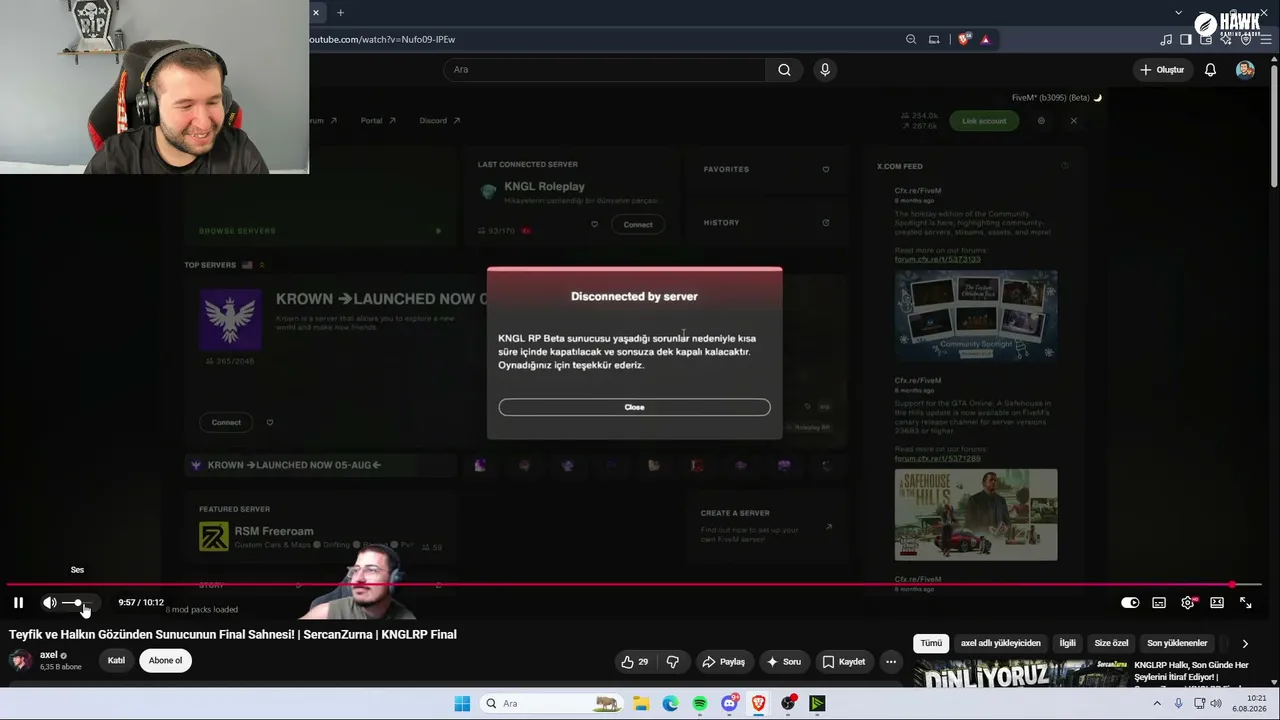This screenshot has height=720, width=1280.
Task: Click the Katıl join button
Action: click(x=116, y=661)
